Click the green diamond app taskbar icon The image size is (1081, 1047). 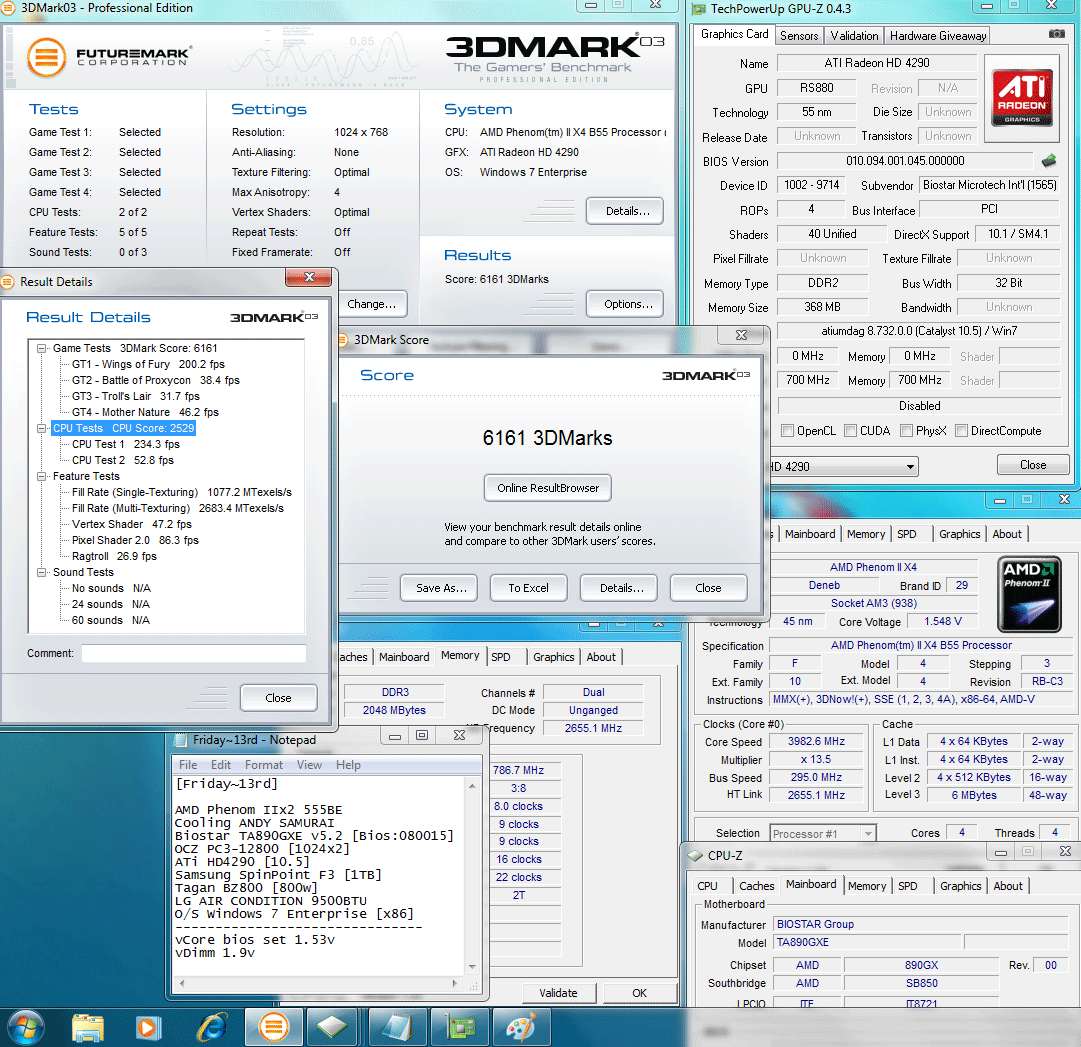pos(332,1028)
